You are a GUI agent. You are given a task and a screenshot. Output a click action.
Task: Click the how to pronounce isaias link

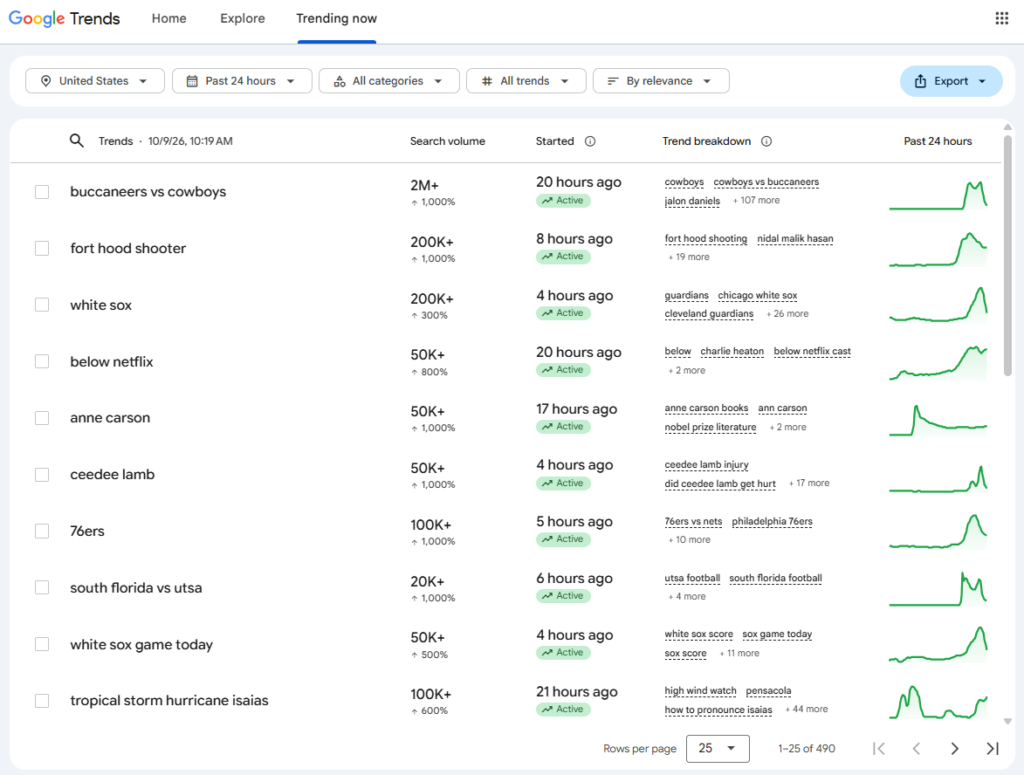[718, 710]
